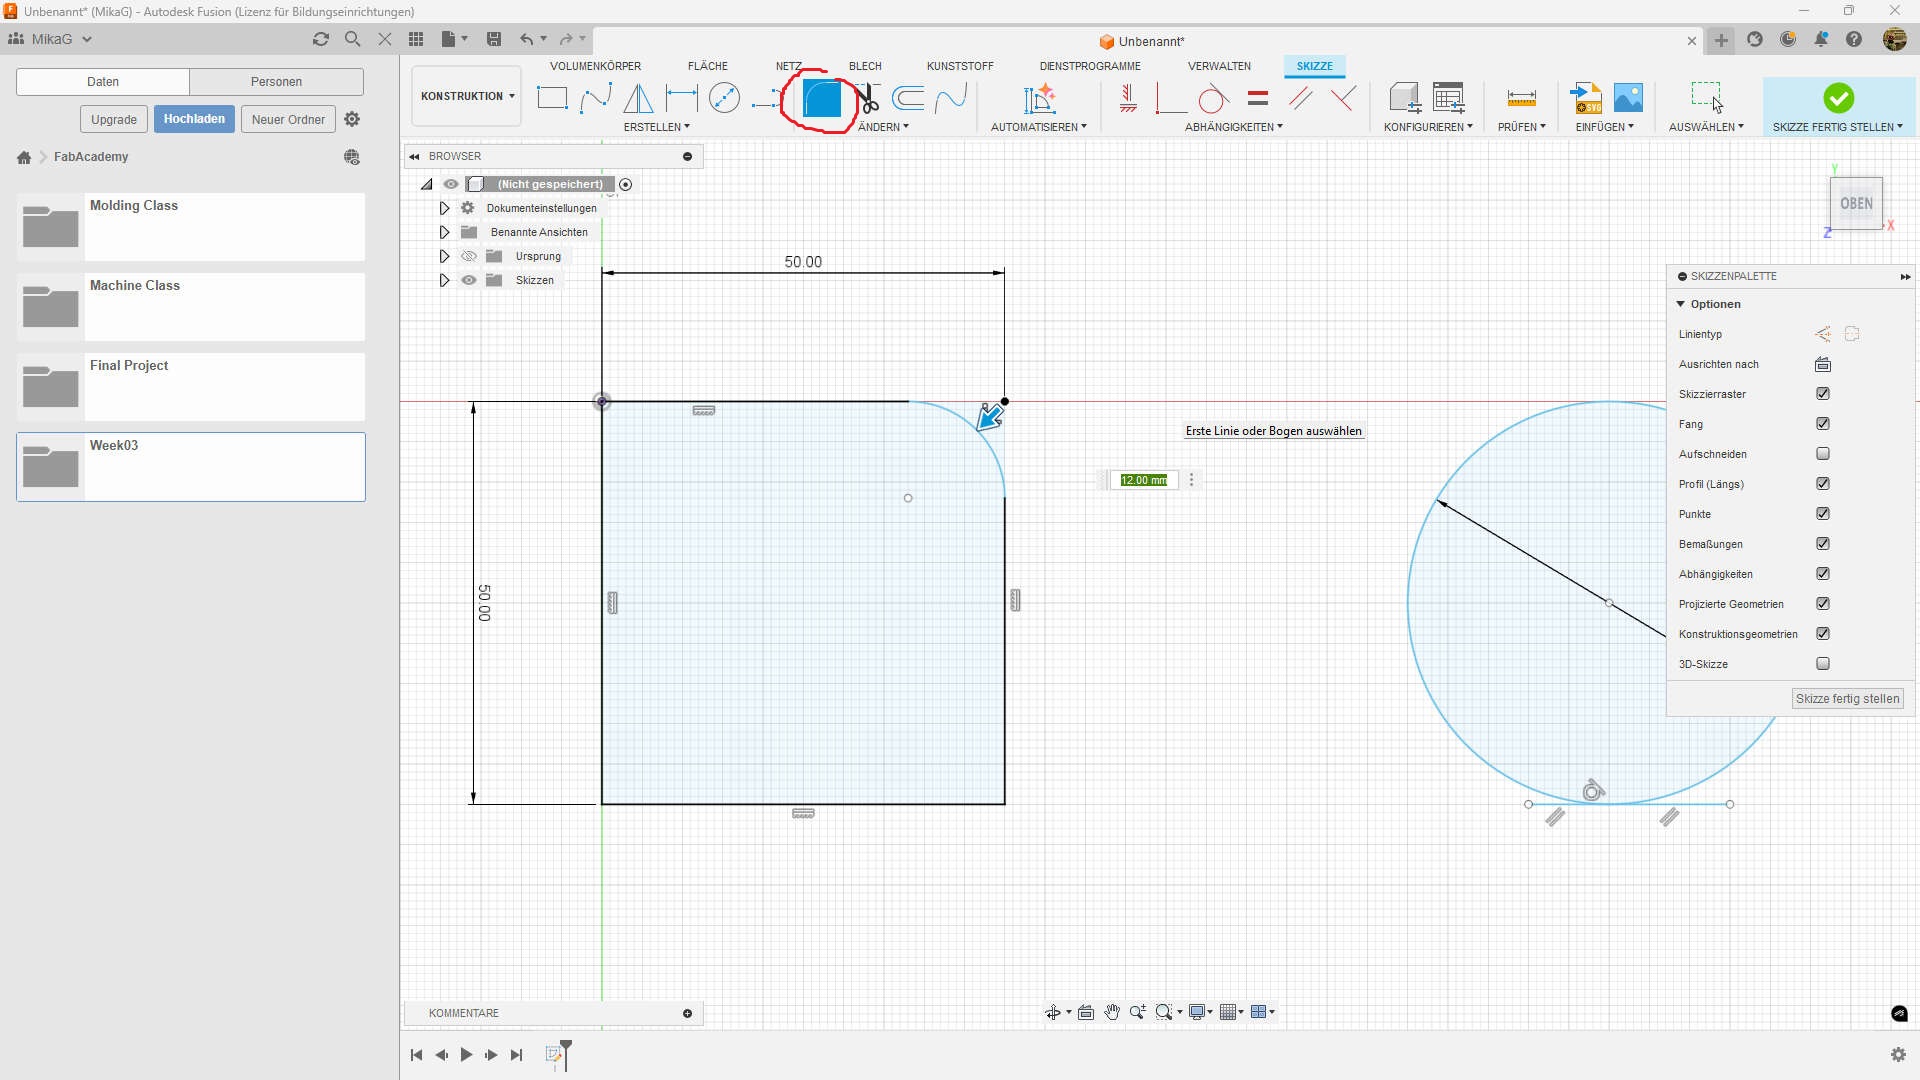Select the Equal constraint icon

(1258, 98)
